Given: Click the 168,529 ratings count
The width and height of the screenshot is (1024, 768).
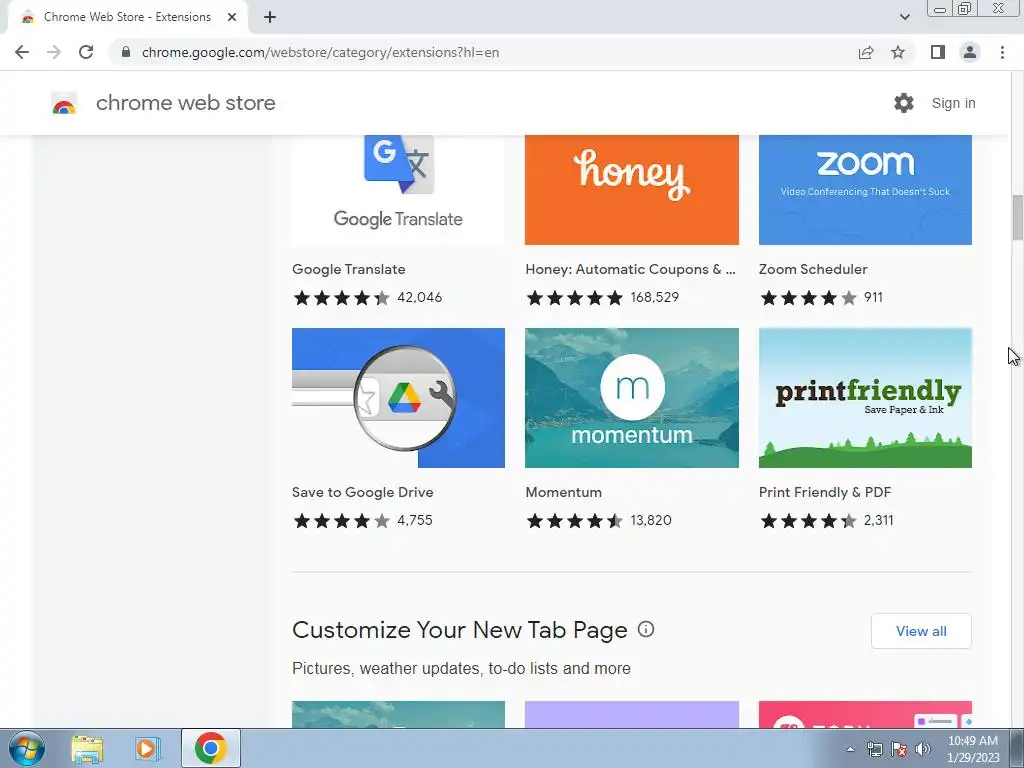Looking at the screenshot, I should click(654, 298).
